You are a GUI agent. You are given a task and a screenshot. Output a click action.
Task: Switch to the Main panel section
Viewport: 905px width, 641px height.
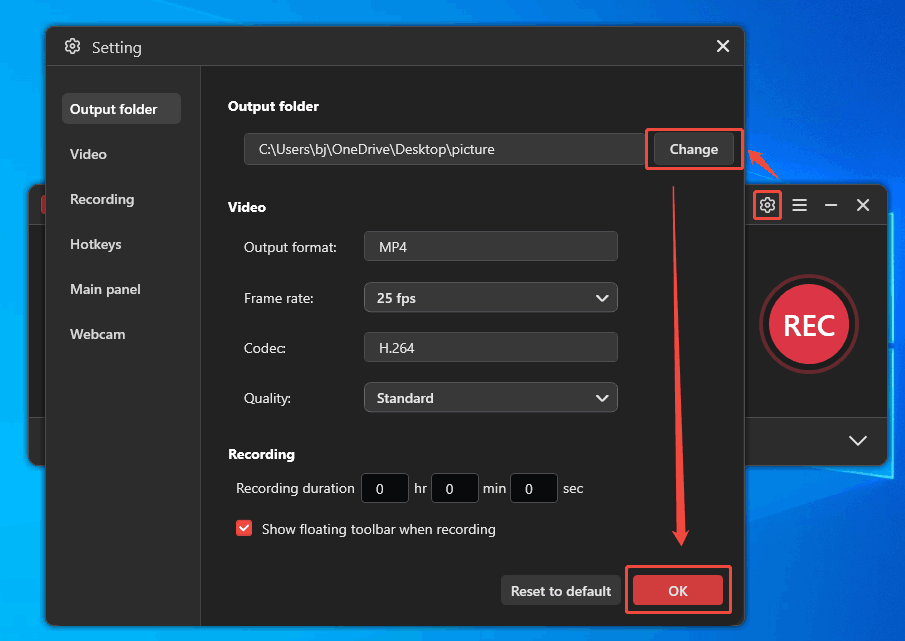click(104, 289)
